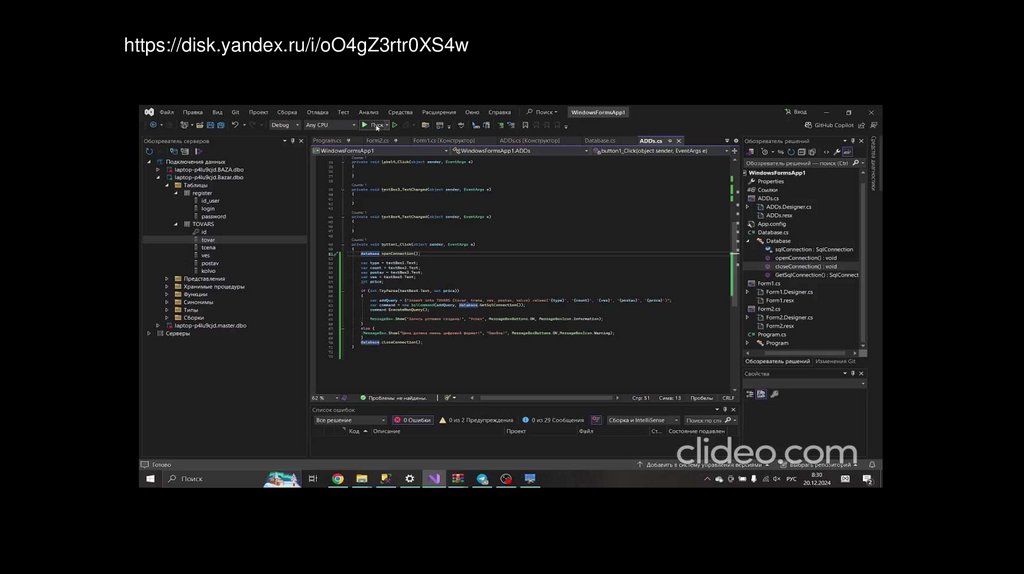Toggle bookmark icon in main toolbar
1024x574 pixels.
click(x=525, y=125)
